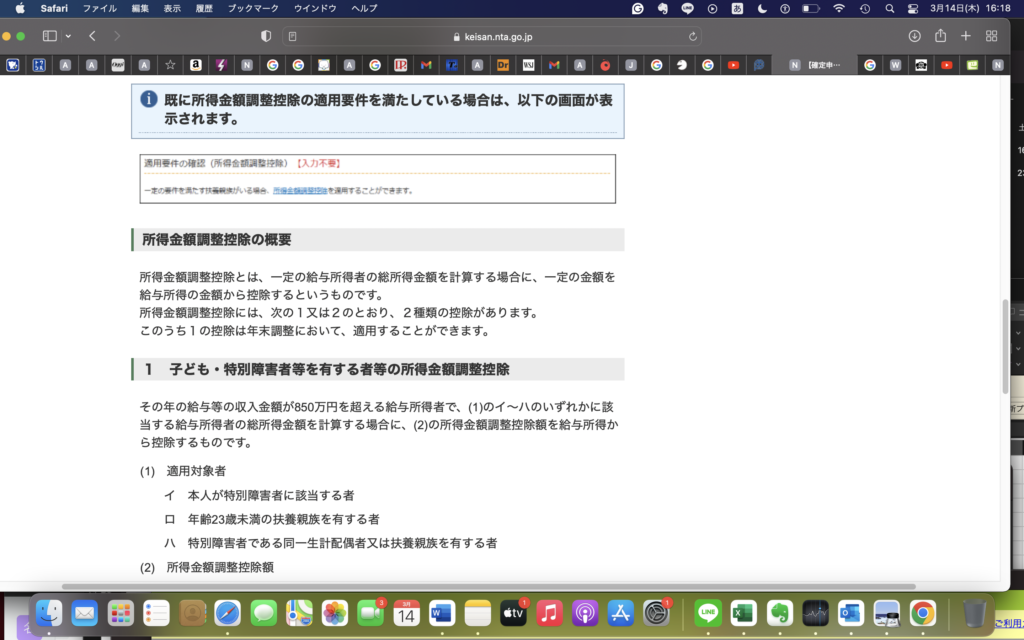This screenshot has height=640, width=1024.
Task: Open the Share sheet icon in Safari
Action: [940, 33]
